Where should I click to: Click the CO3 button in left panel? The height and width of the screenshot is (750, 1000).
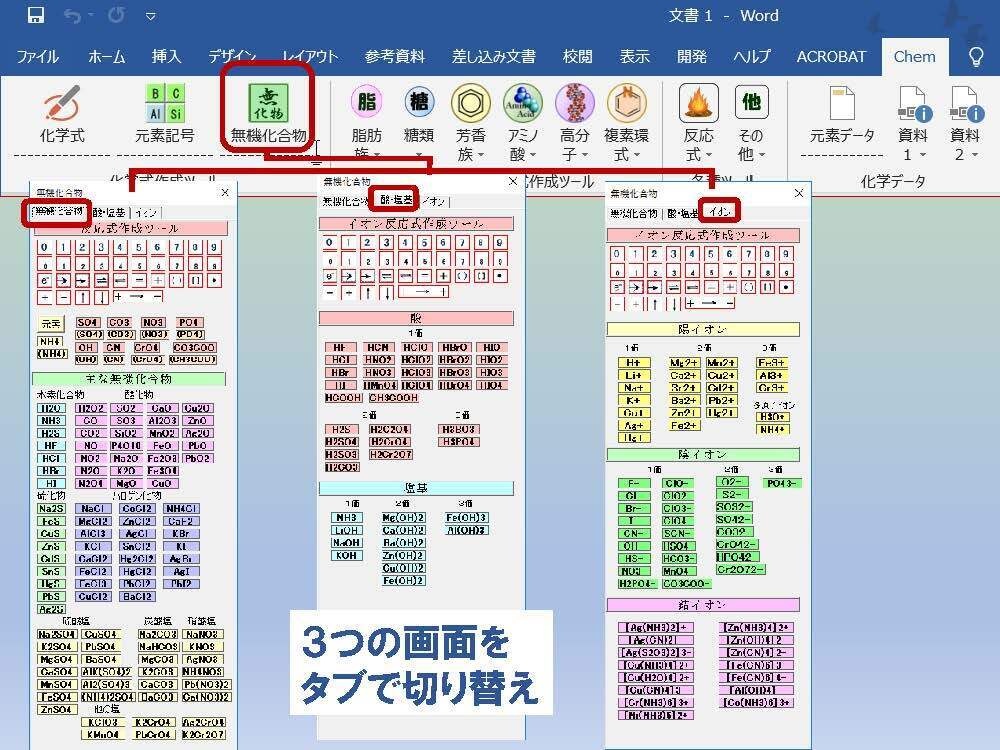[119, 322]
